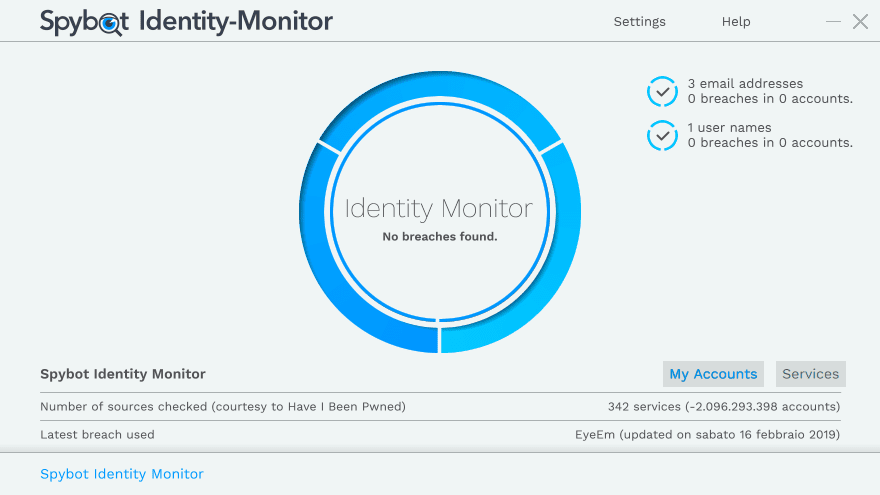The height and width of the screenshot is (495, 880).
Task: Click the 'Number of sources checked' row label
Action: tap(223, 406)
